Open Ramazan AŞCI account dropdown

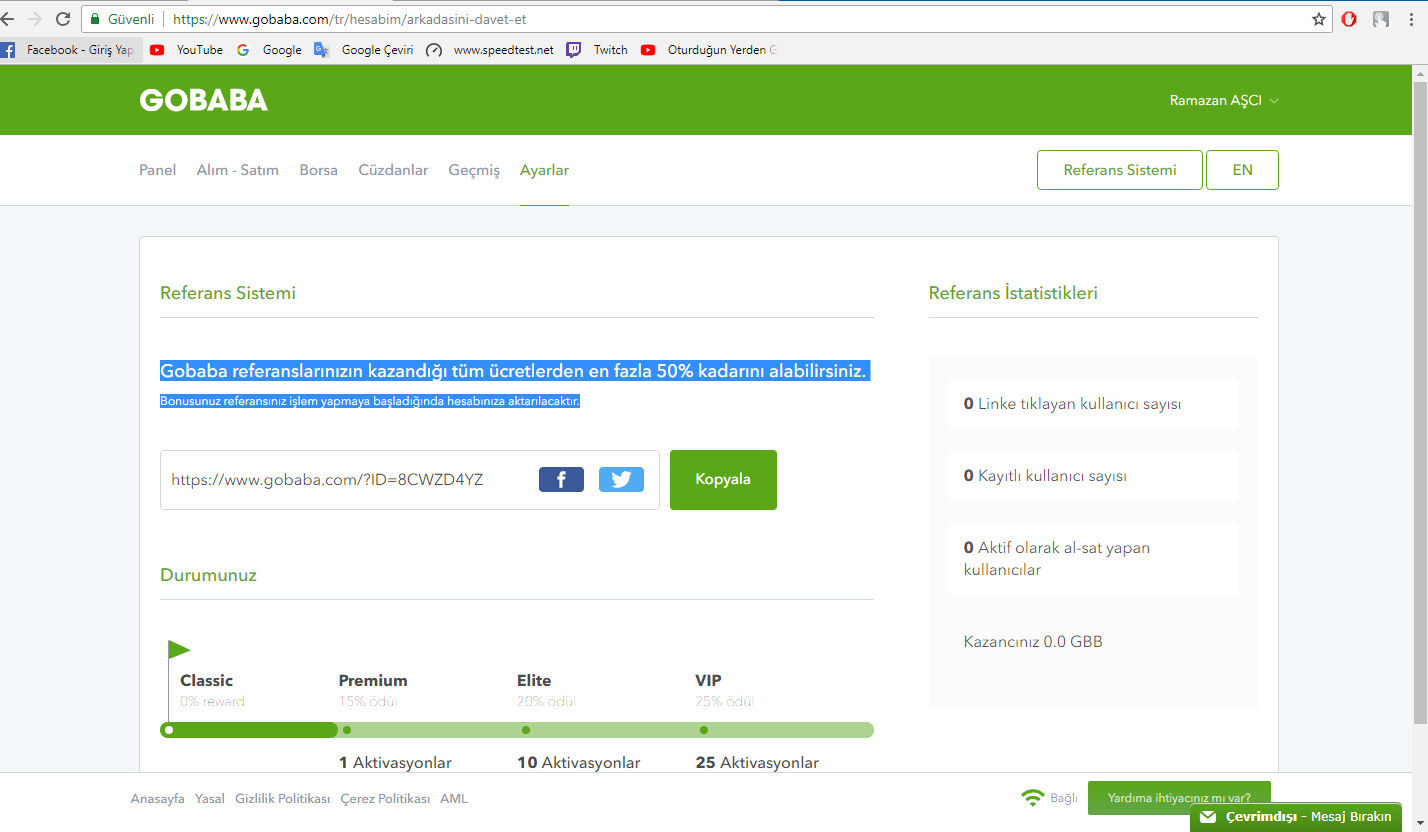(x=1224, y=100)
